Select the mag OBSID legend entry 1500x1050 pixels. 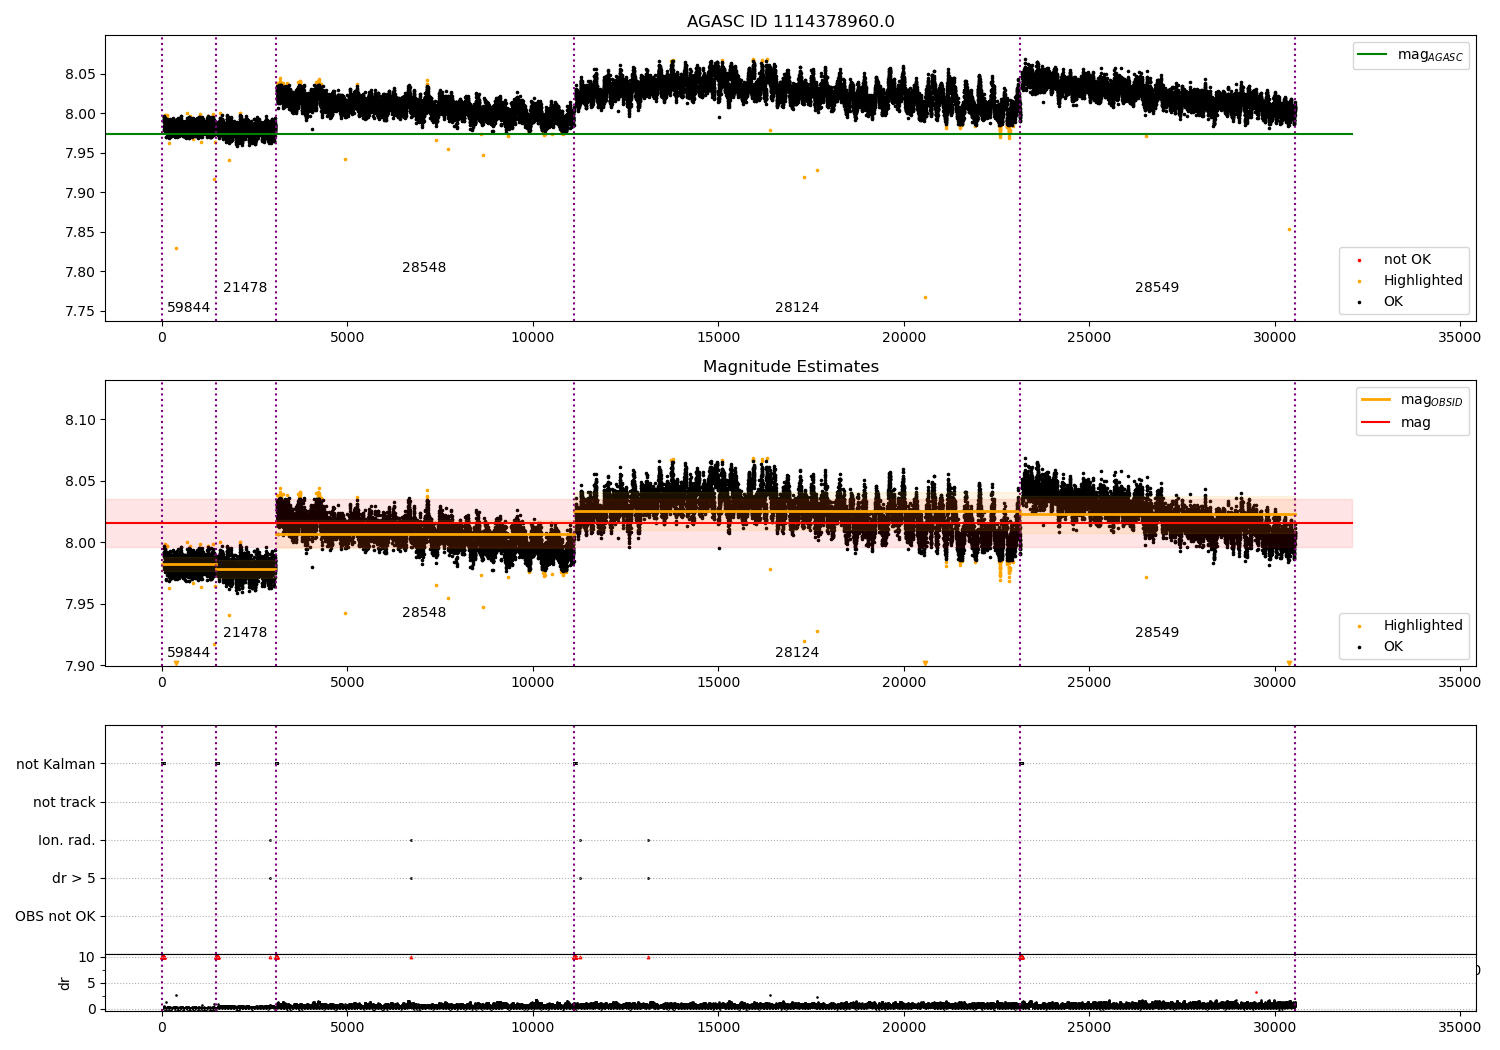pos(1412,400)
